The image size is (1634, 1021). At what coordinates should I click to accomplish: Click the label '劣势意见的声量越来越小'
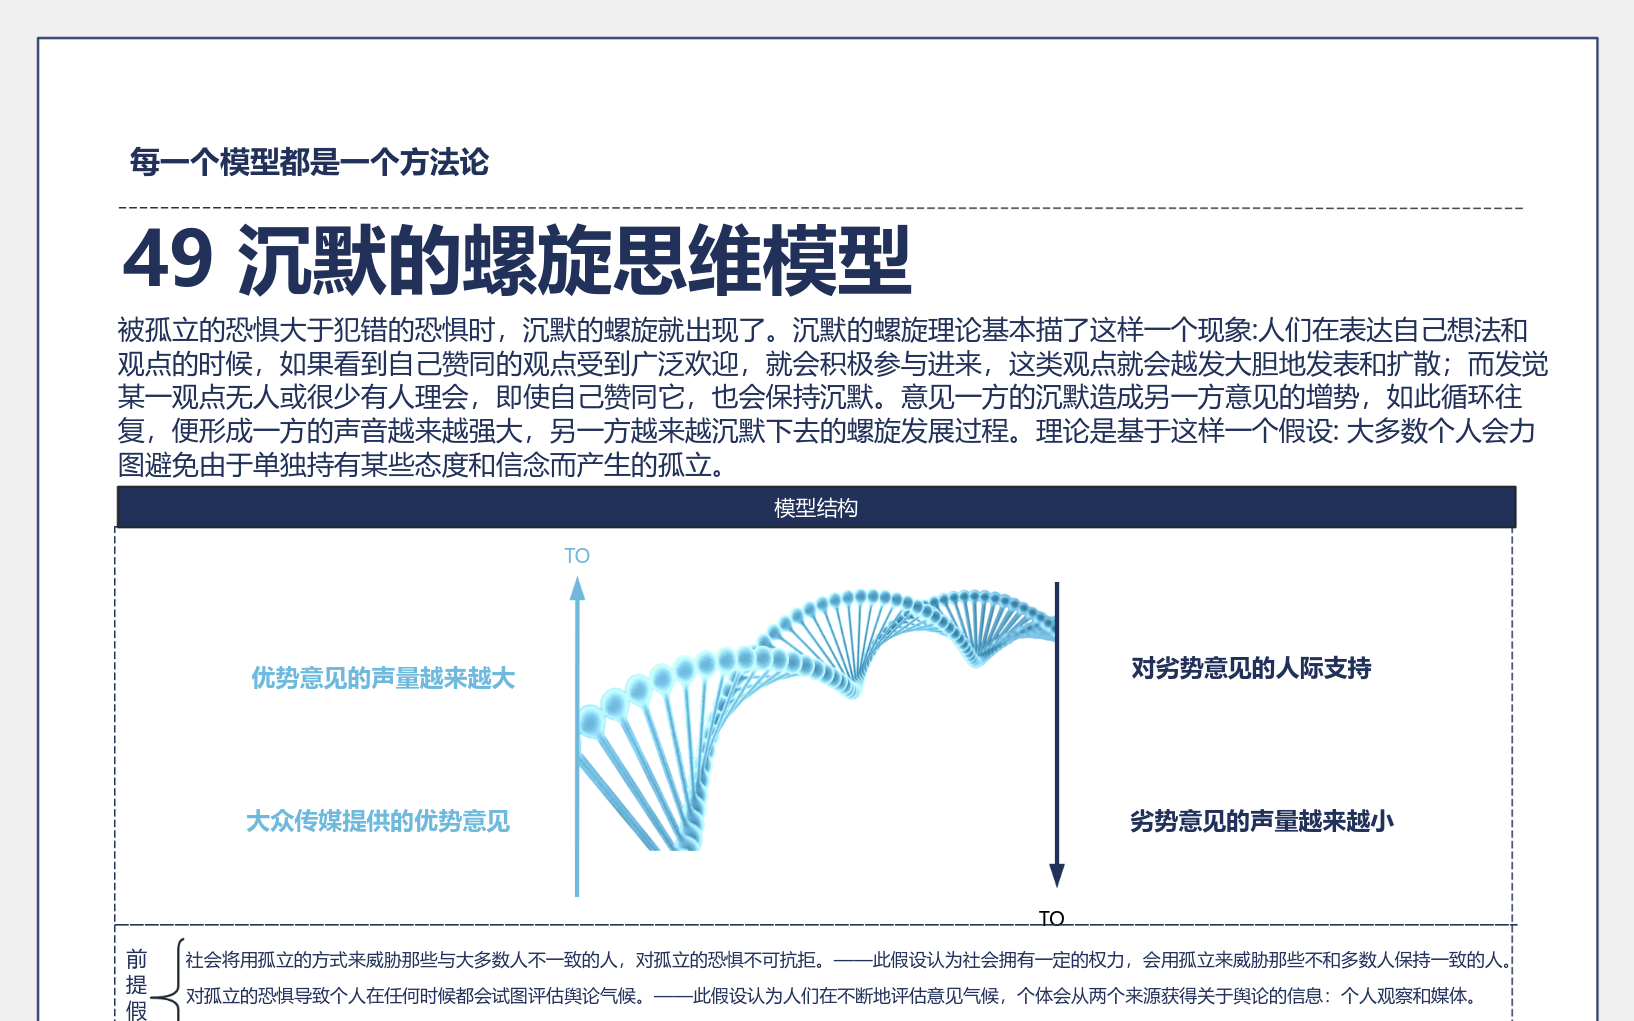pos(1262,821)
